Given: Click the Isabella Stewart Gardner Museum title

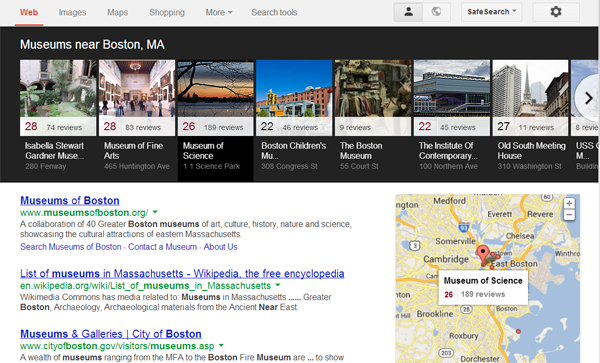Looking at the screenshot, I should pos(54,151).
